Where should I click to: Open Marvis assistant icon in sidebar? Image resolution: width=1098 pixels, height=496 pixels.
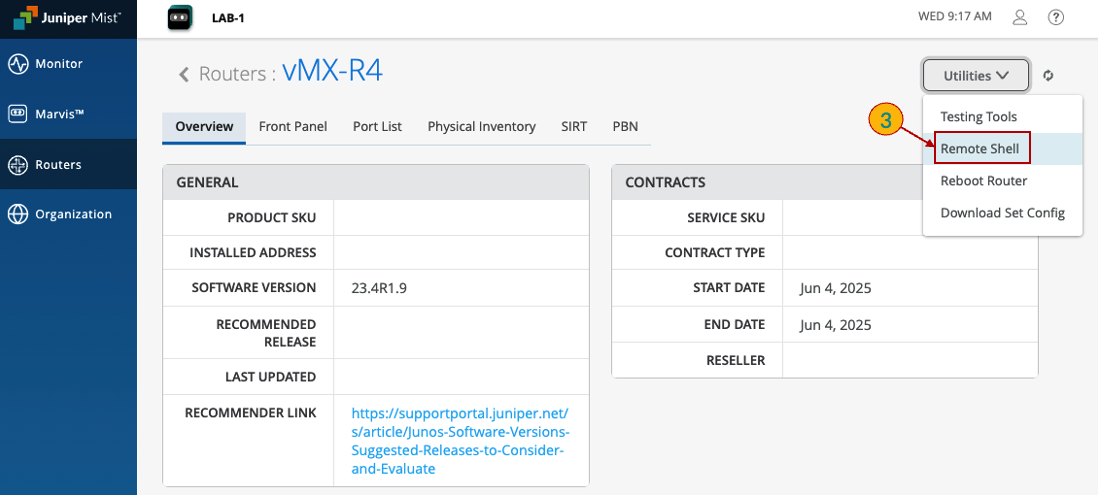[18, 114]
